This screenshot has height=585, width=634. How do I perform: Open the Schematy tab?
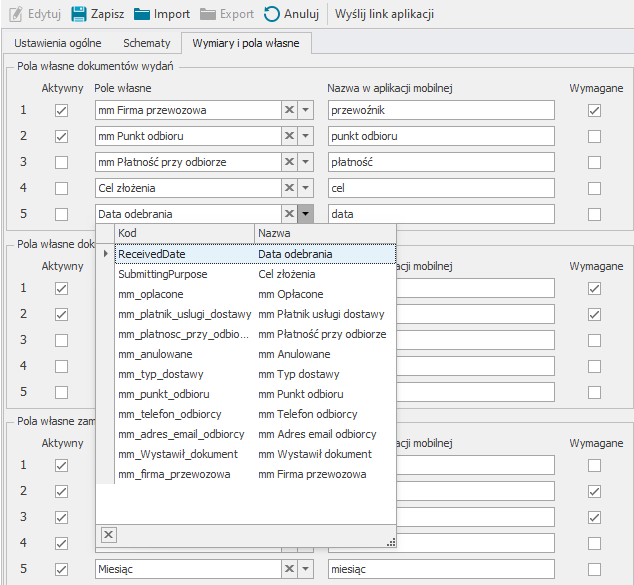(146, 44)
